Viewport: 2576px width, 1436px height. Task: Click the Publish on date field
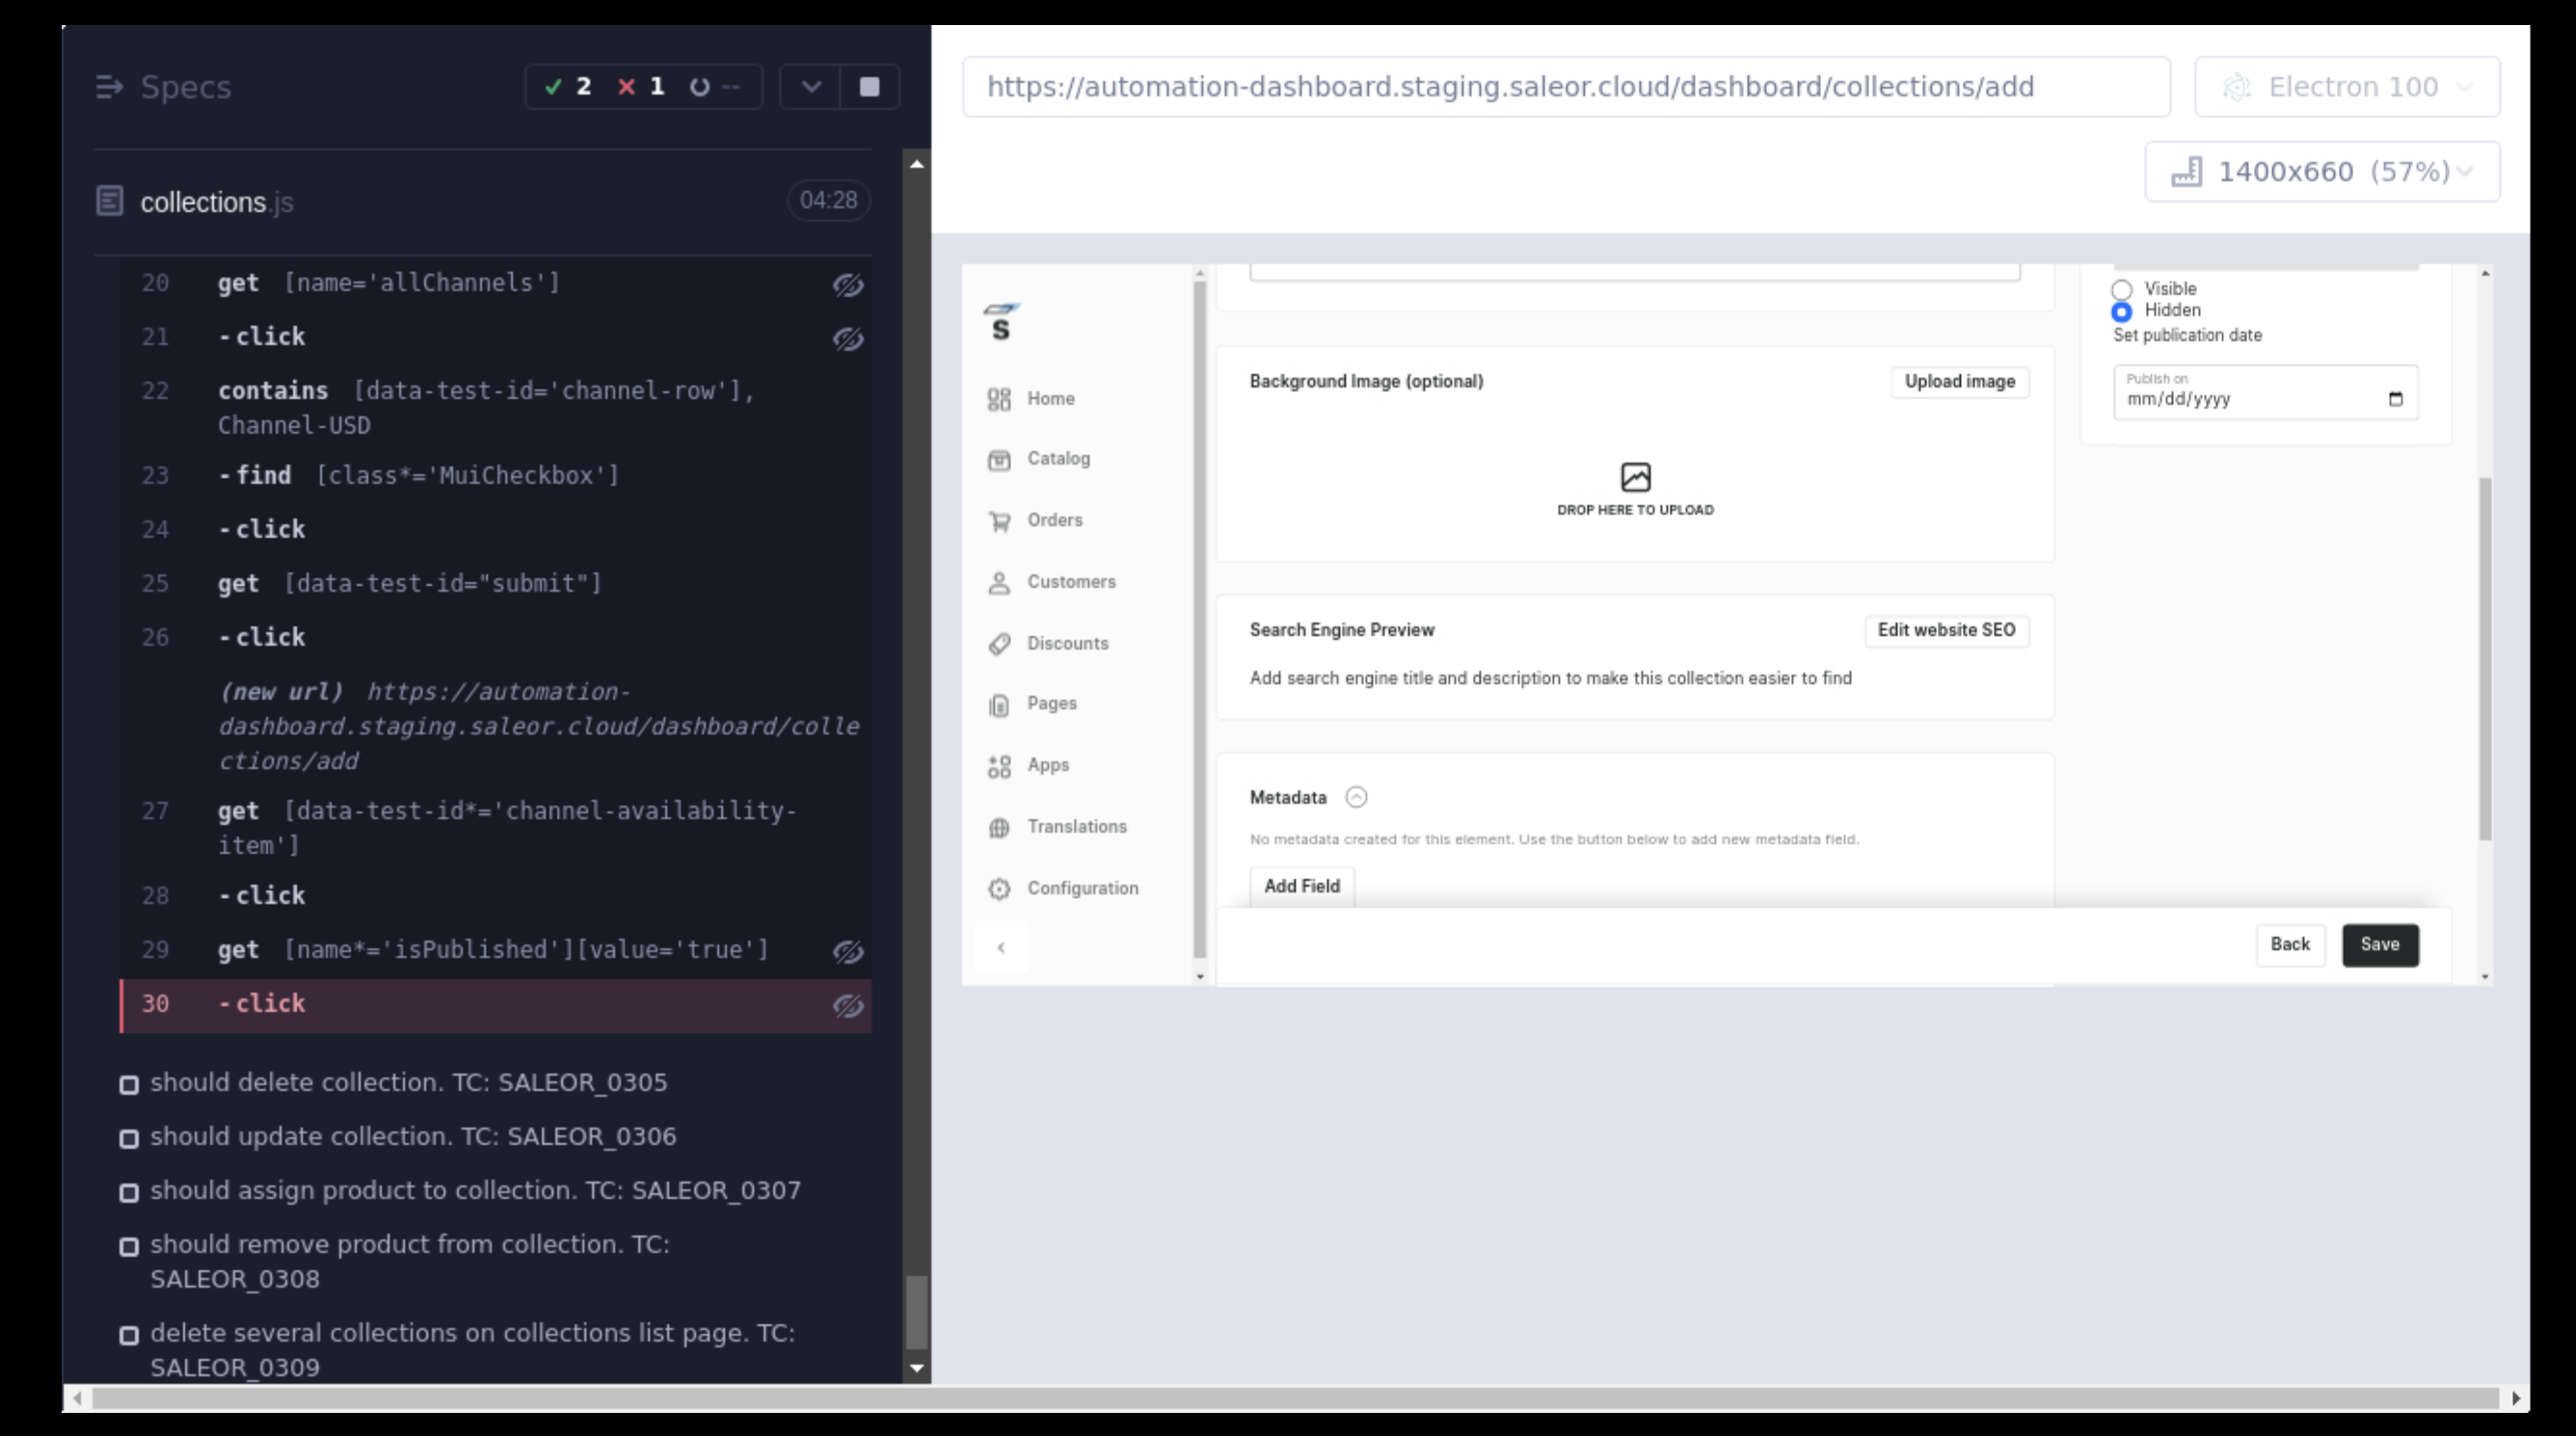point(2265,392)
